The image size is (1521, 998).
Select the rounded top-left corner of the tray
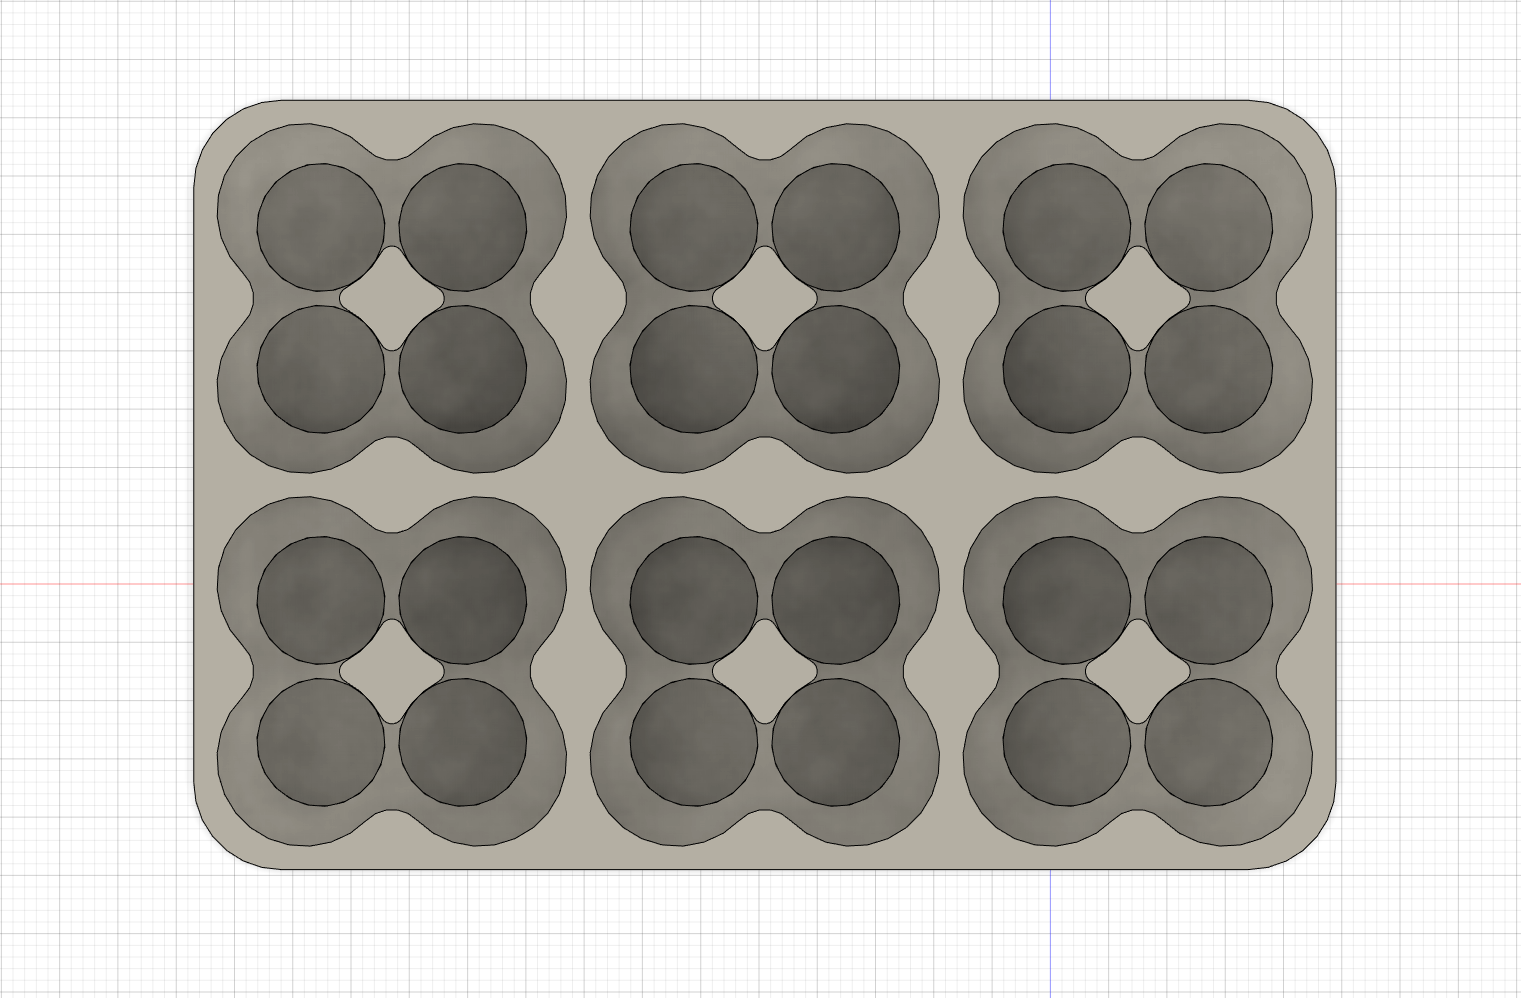point(220,127)
